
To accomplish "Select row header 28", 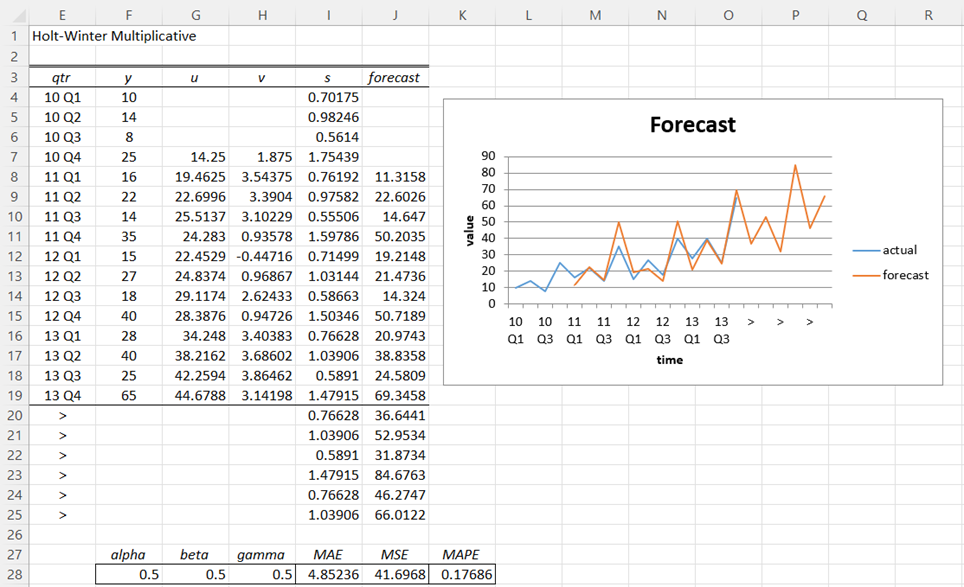I will click(14, 575).
